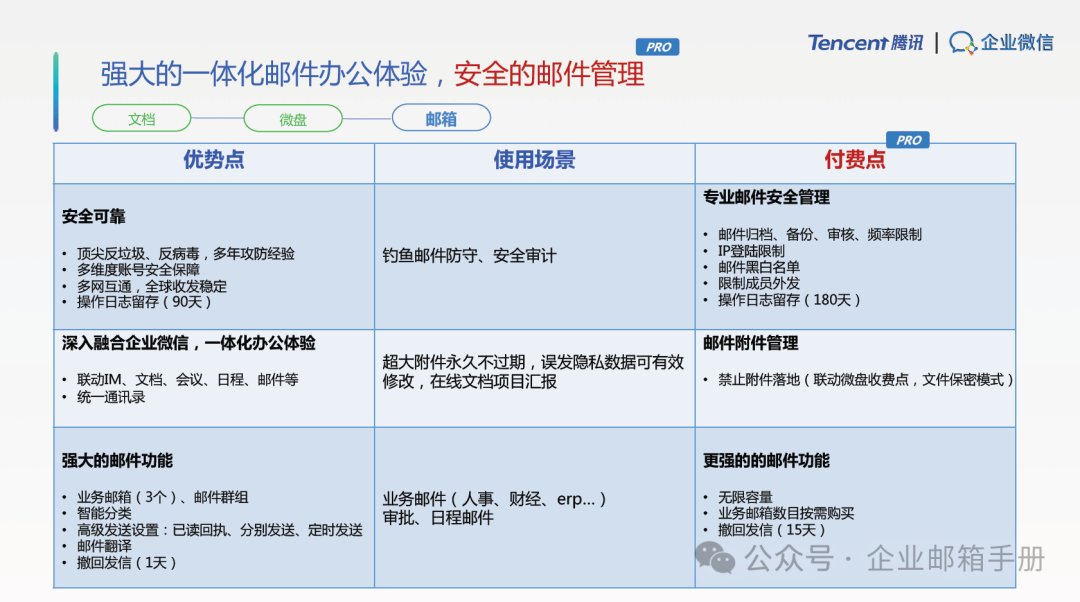Click bullet 撤回发信（1天）
Viewport: 1080px width, 602px height.
click(x=127, y=563)
